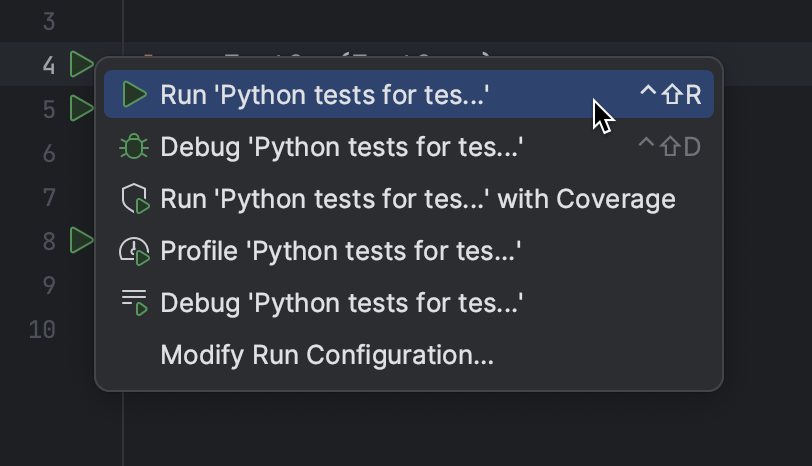Click line number 6 in the gutter
The width and height of the screenshot is (812, 466).
[49, 153]
